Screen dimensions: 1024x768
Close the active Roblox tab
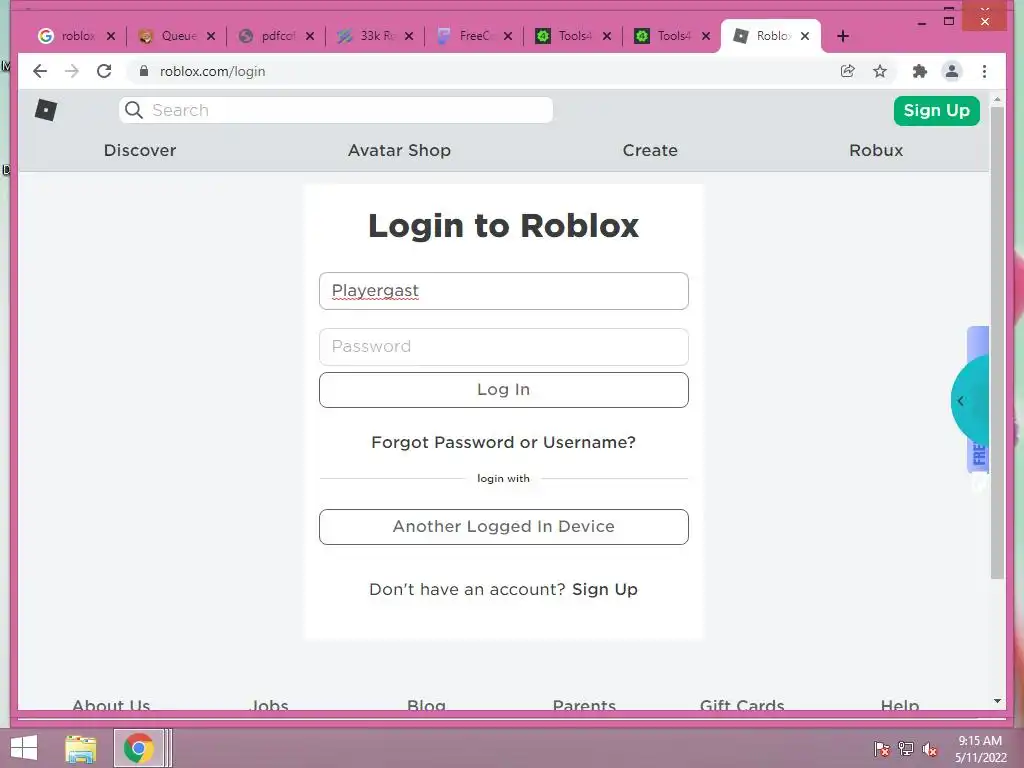click(x=805, y=36)
